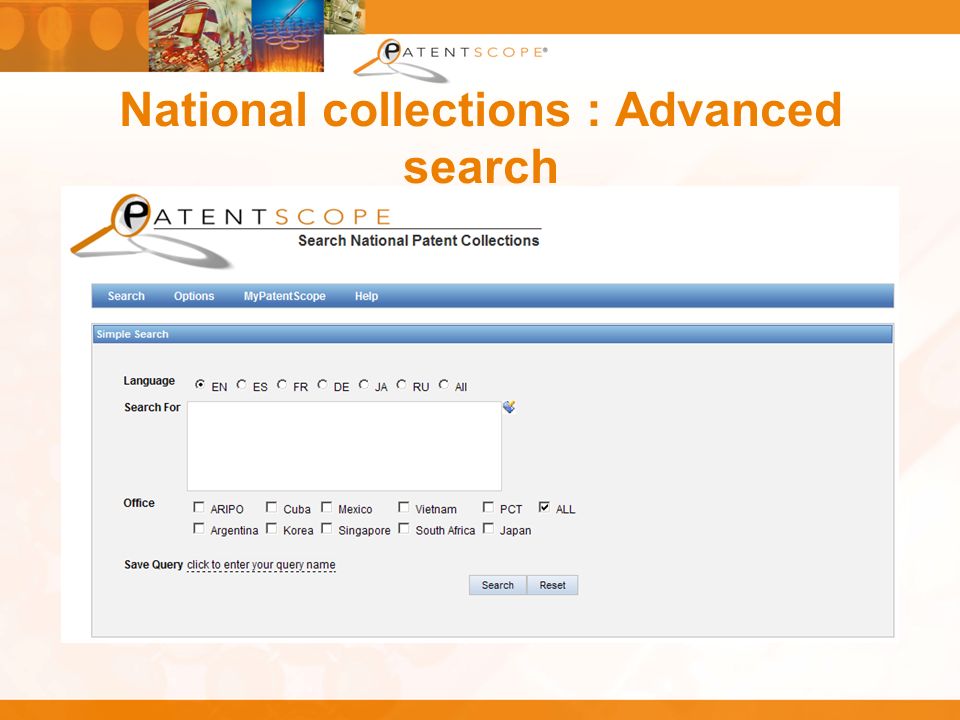Click the Reset button
960x720 pixels.
point(552,585)
